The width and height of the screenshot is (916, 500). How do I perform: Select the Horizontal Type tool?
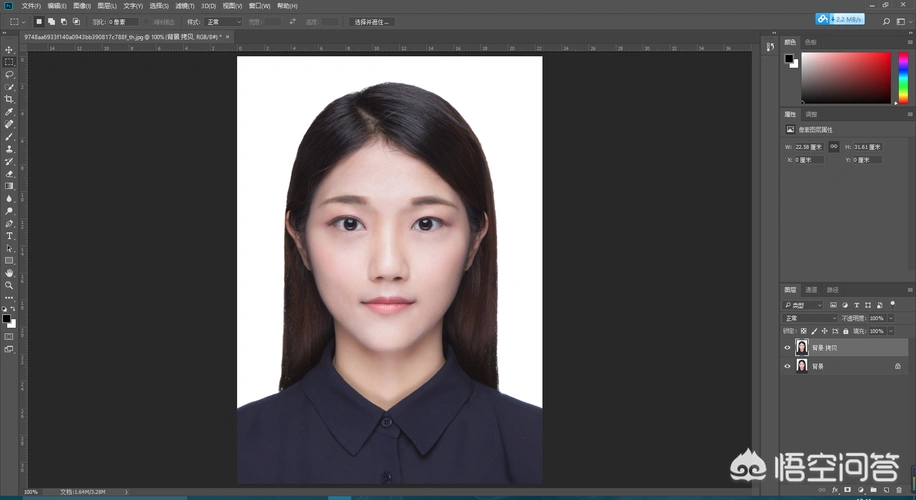[x=9, y=236]
